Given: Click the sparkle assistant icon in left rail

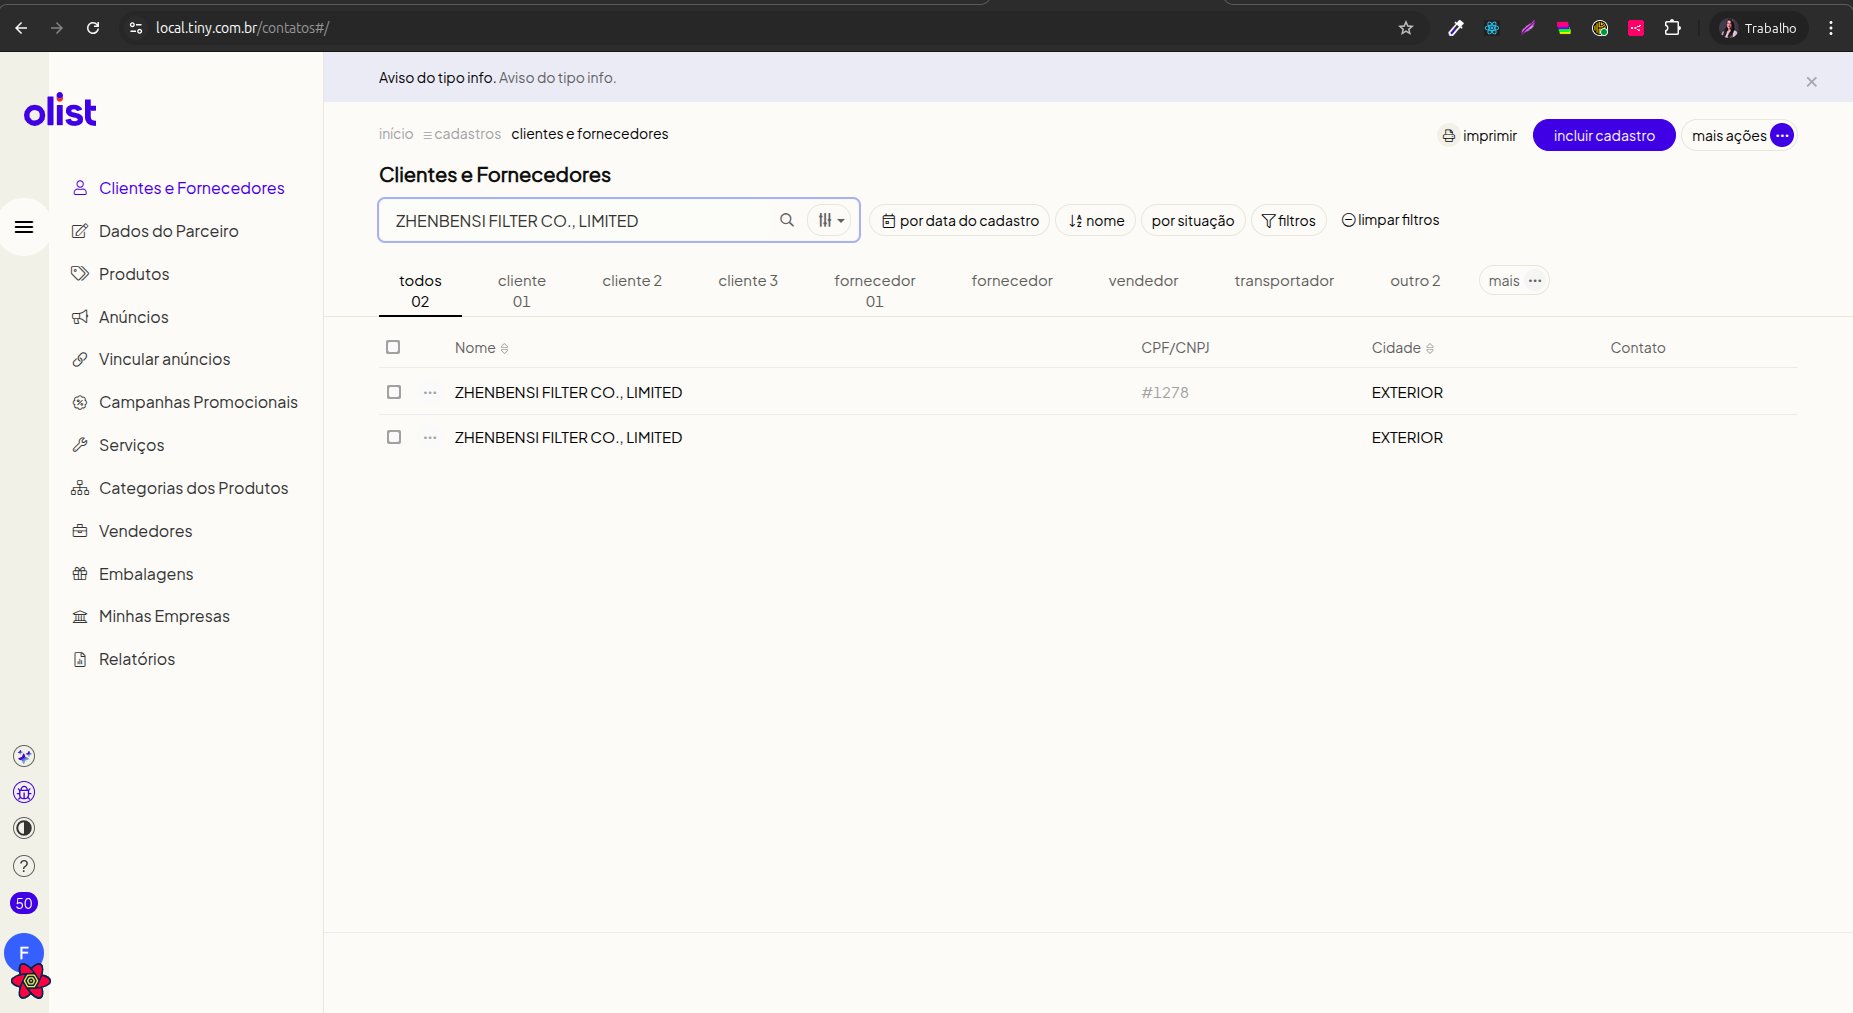Looking at the screenshot, I should 24,756.
